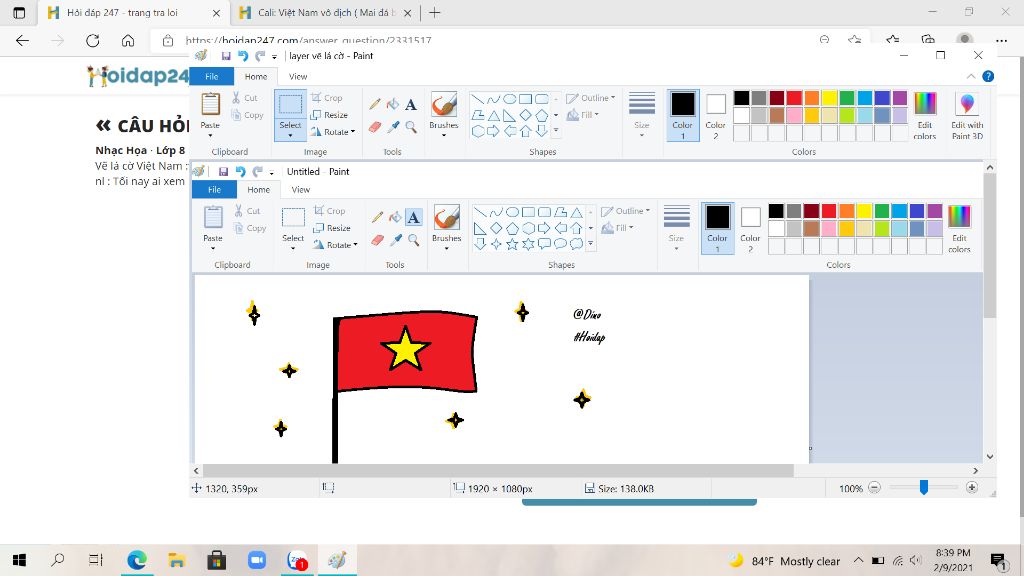The width and height of the screenshot is (1024, 576).
Task: Choose the Magnifier tool in Untitled Paint
Action: [413, 240]
